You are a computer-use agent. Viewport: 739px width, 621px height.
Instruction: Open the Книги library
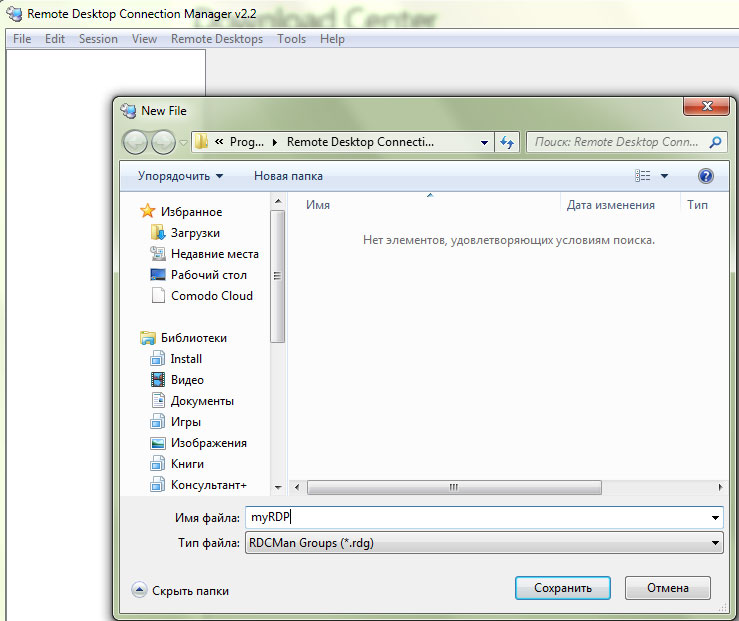point(187,464)
